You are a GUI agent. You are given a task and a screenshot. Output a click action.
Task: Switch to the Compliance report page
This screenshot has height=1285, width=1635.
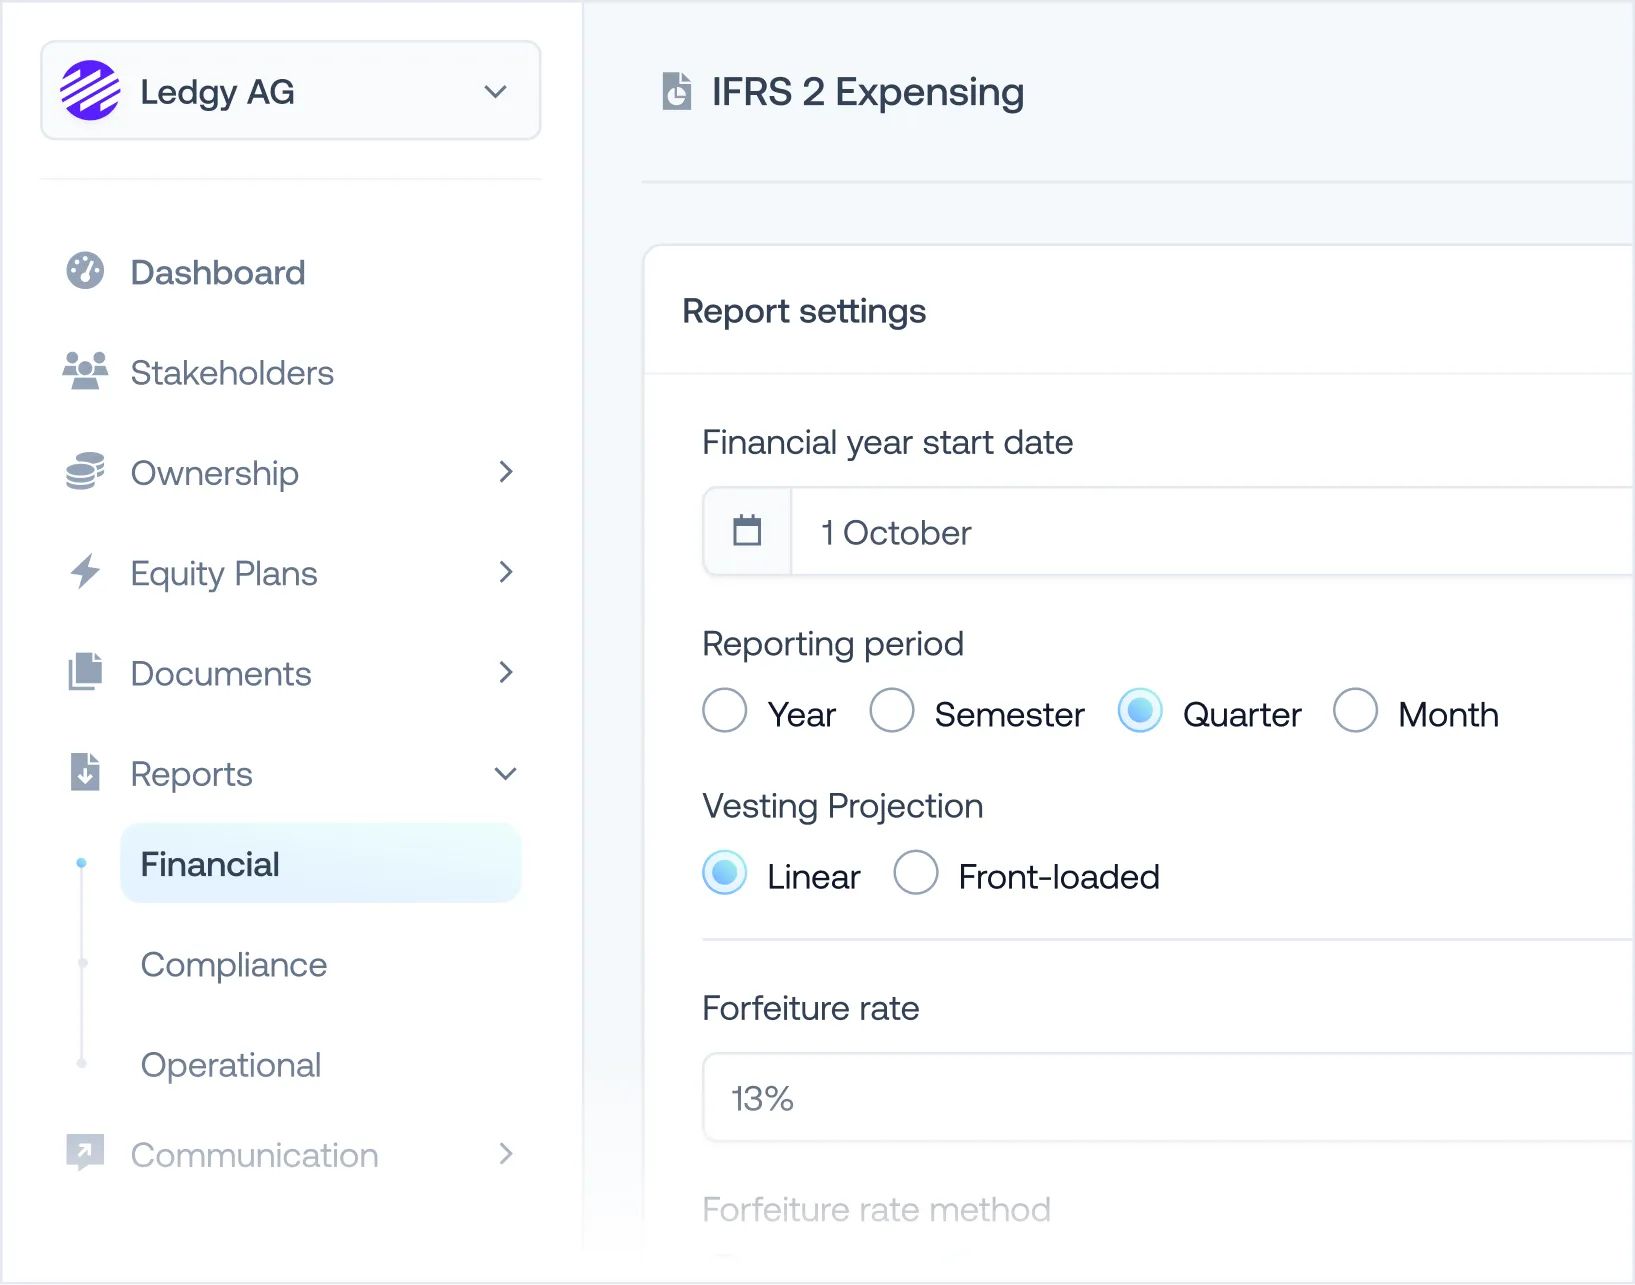pyautogui.click(x=233, y=964)
